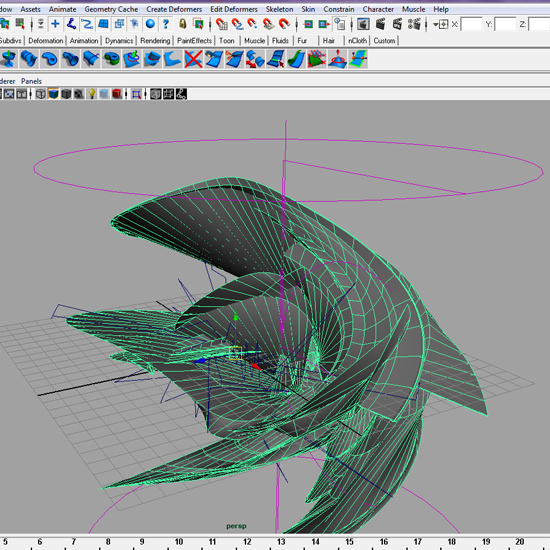Toggle select miscellaneous question-mark icon
The image size is (550, 550).
click(x=166, y=24)
